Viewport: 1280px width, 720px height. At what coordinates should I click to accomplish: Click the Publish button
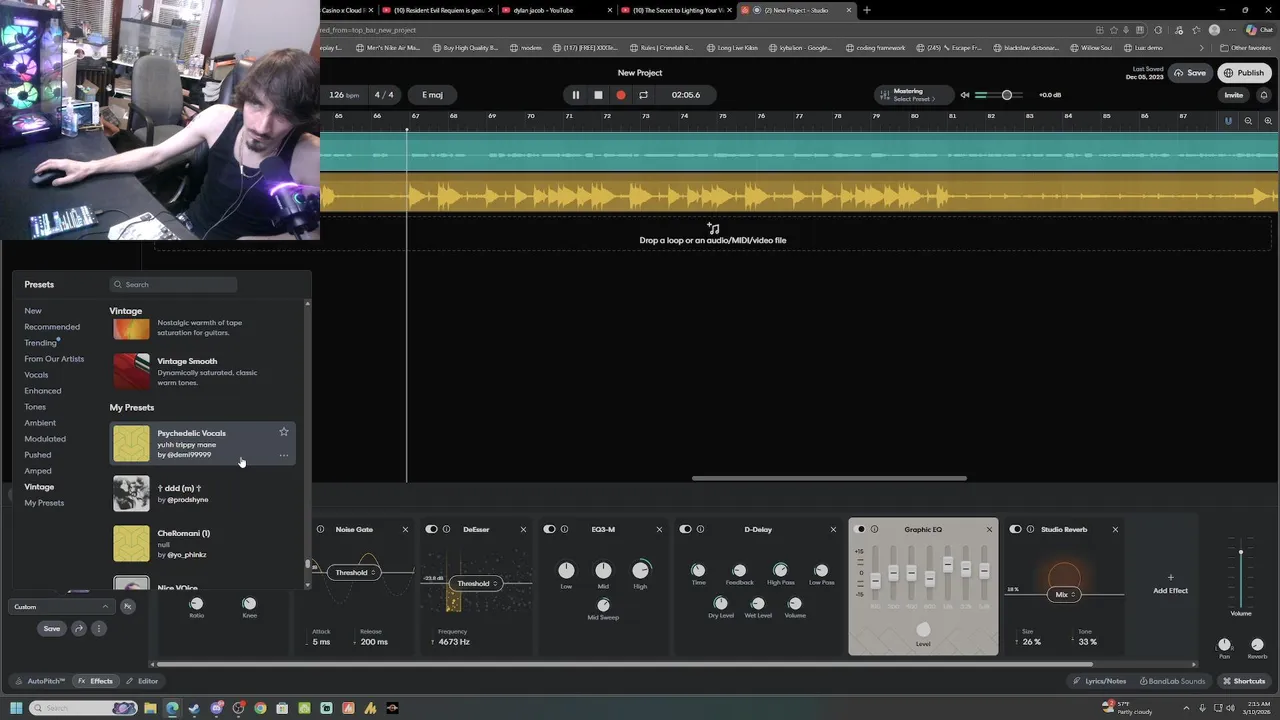click(x=1244, y=73)
